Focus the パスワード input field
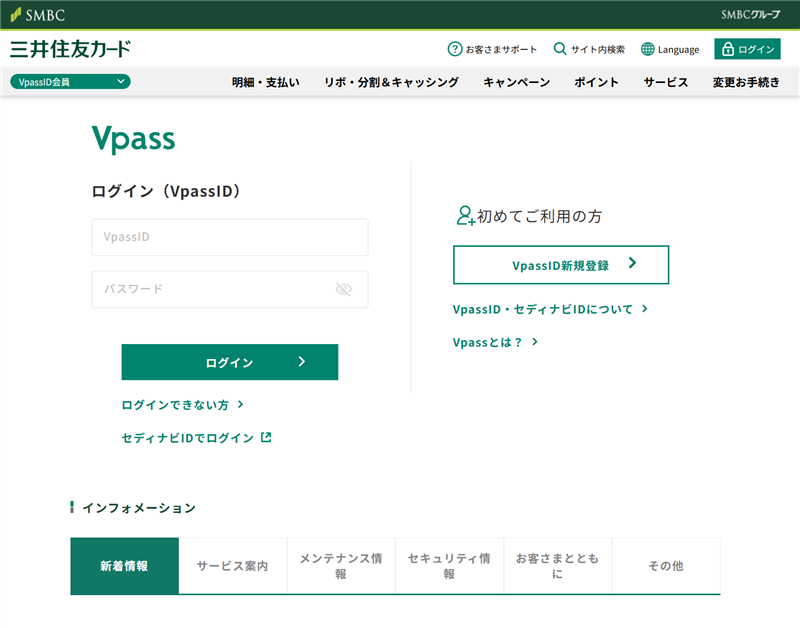The height and width of the screenshot is (628, 800). click(230, 289)
